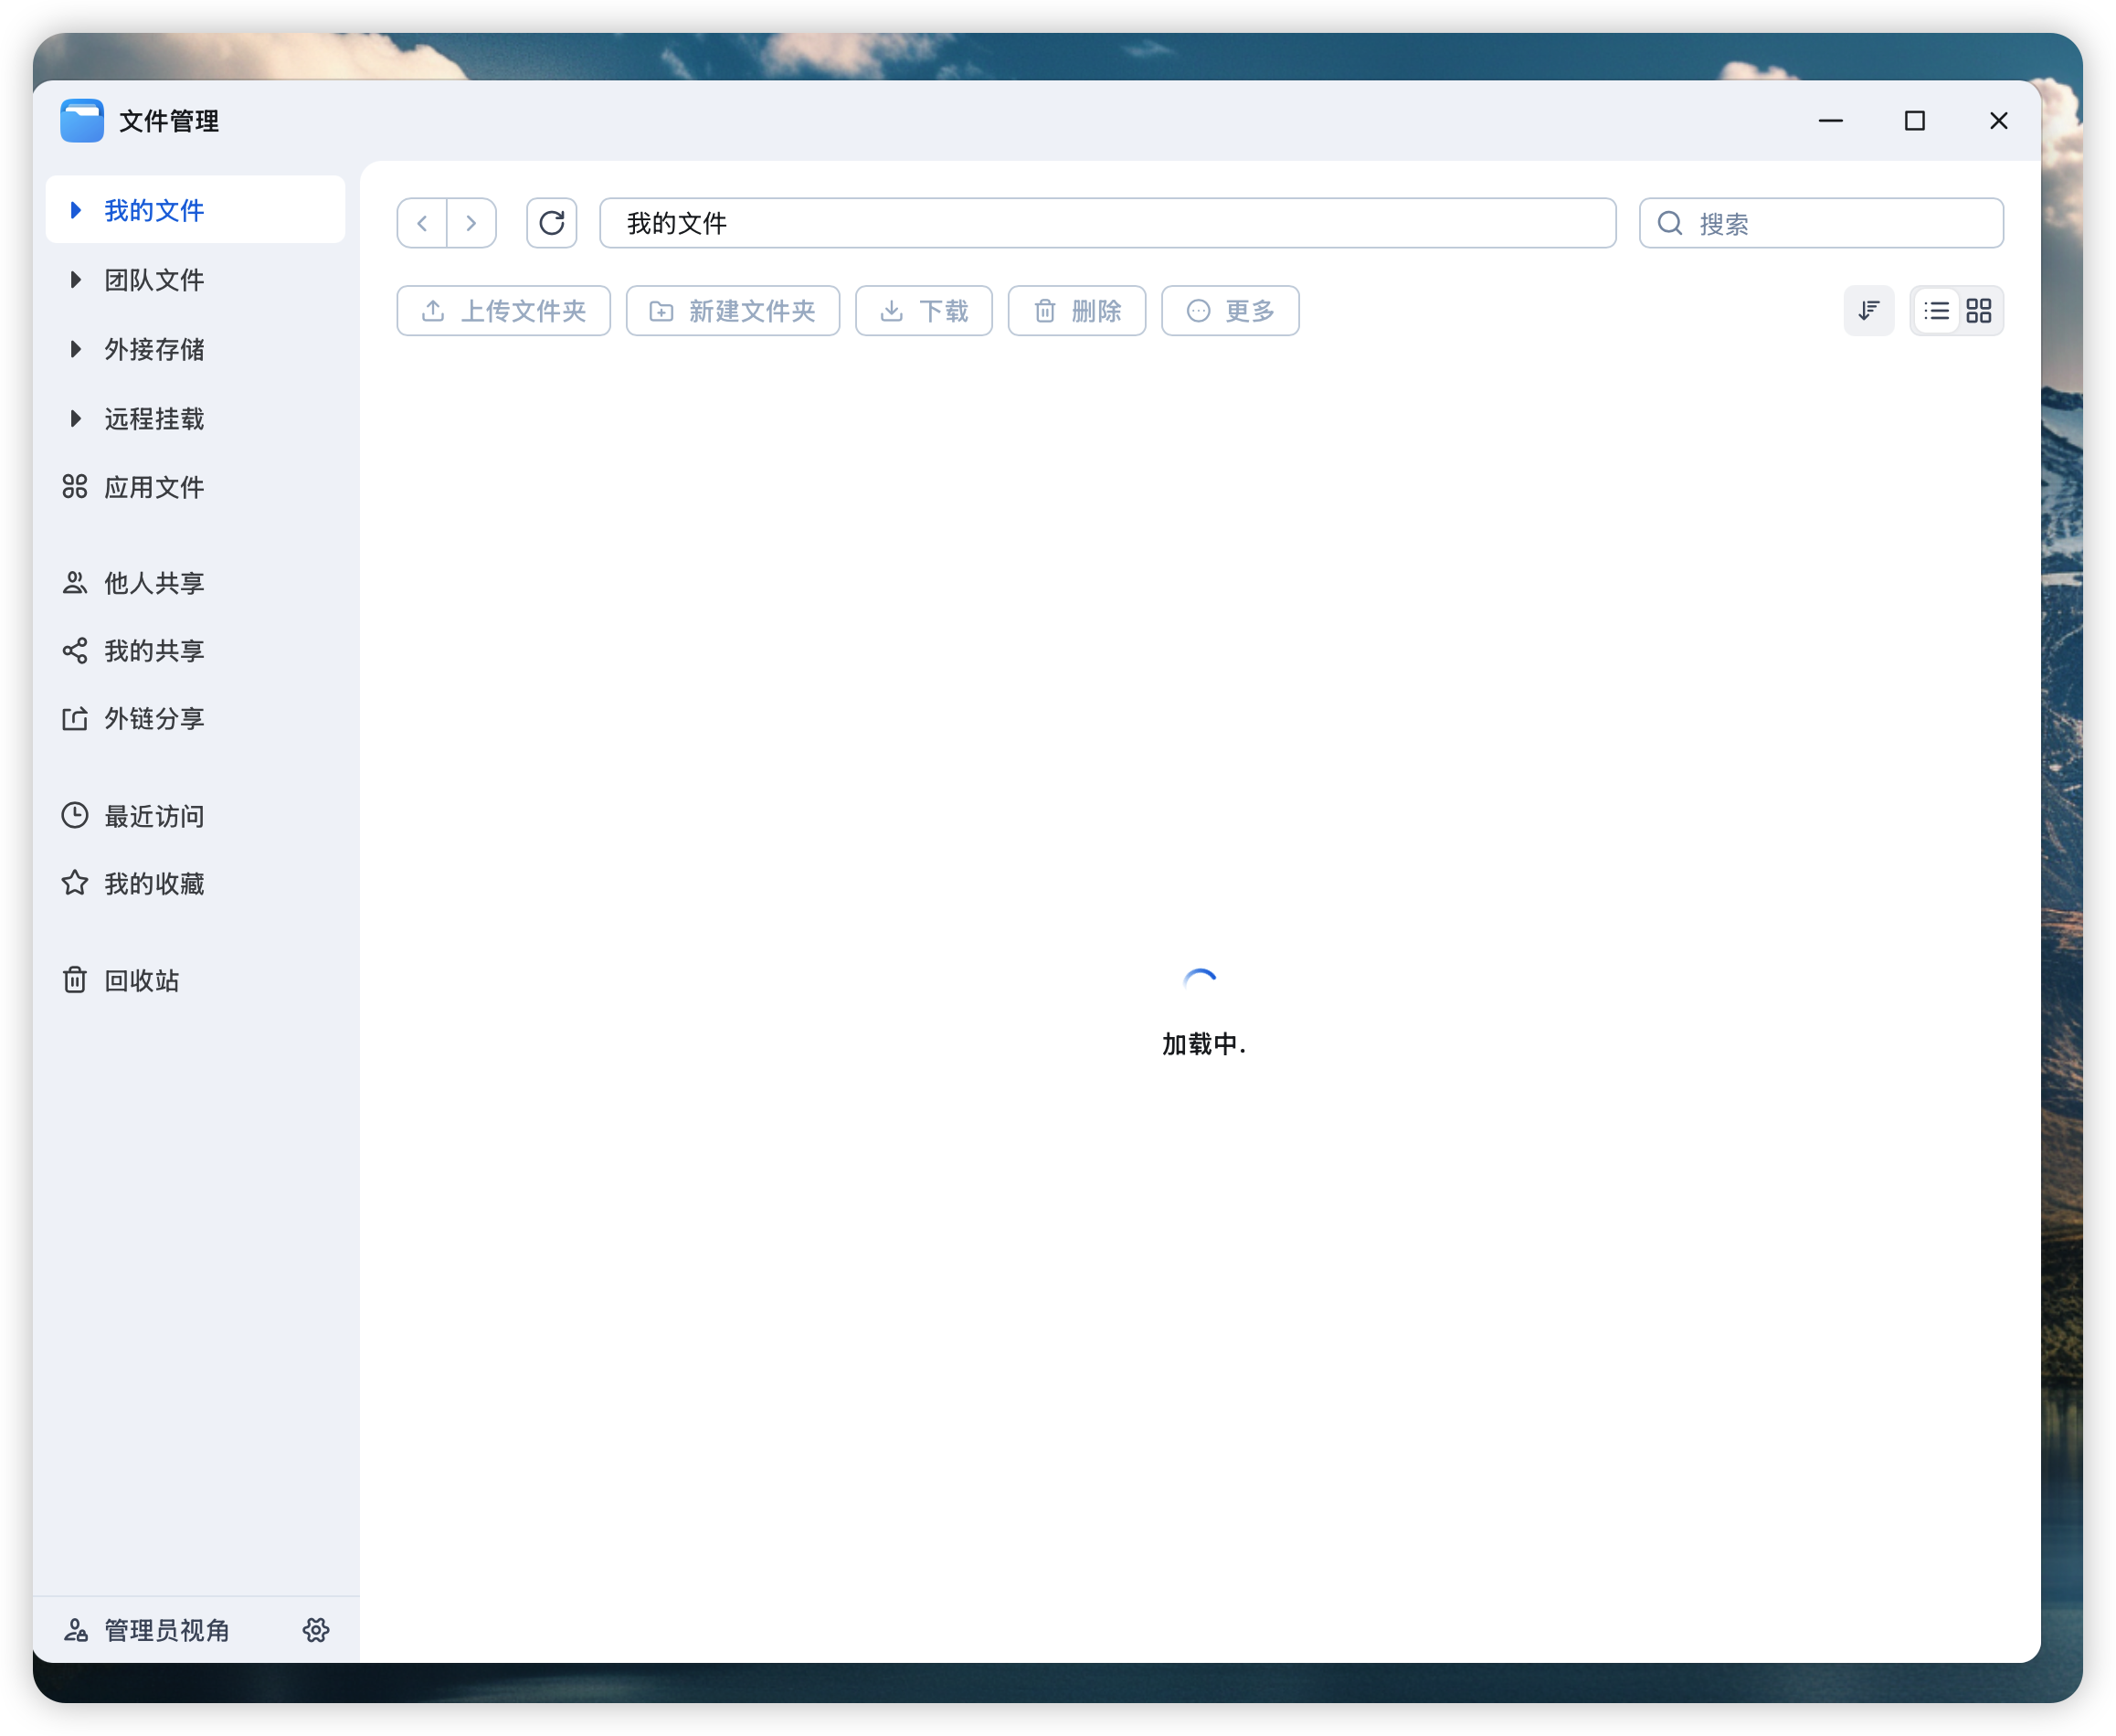The width and height of the screenshot is (2116, 1736).
Task: Click the 新建文件夹 button
Action: [x=732, y=311]
